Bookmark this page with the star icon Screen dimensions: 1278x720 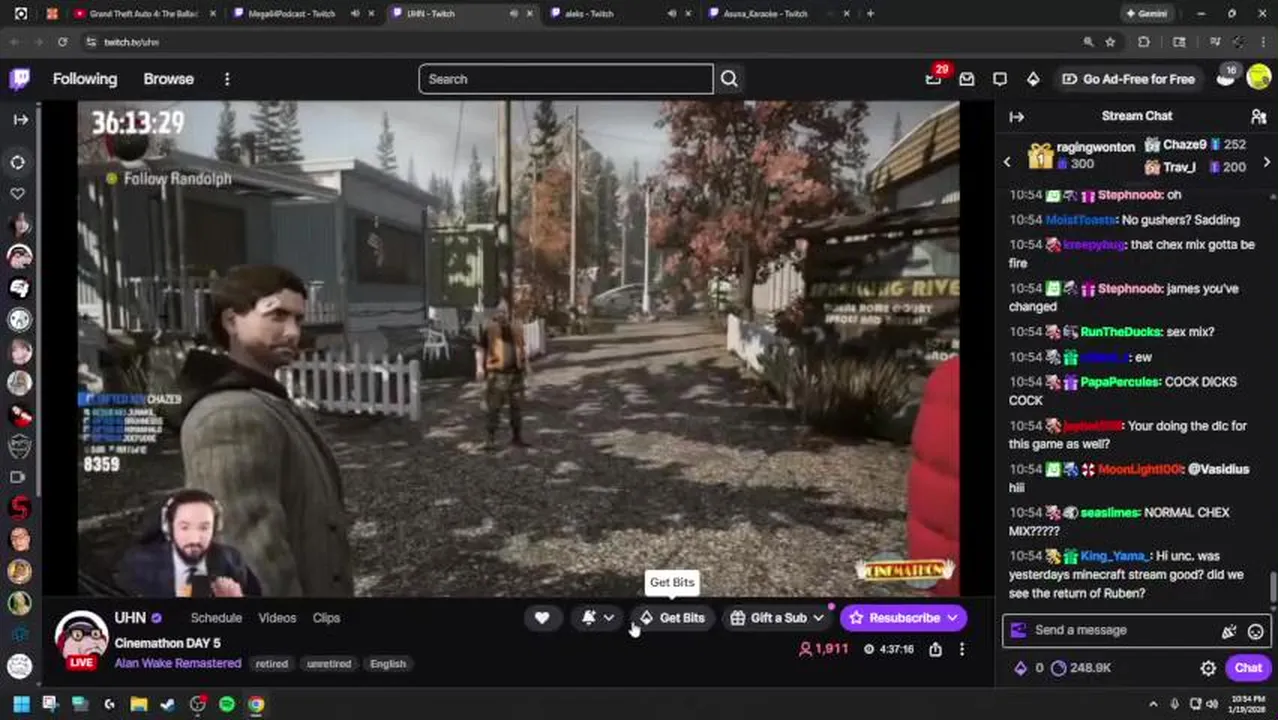1110,42
